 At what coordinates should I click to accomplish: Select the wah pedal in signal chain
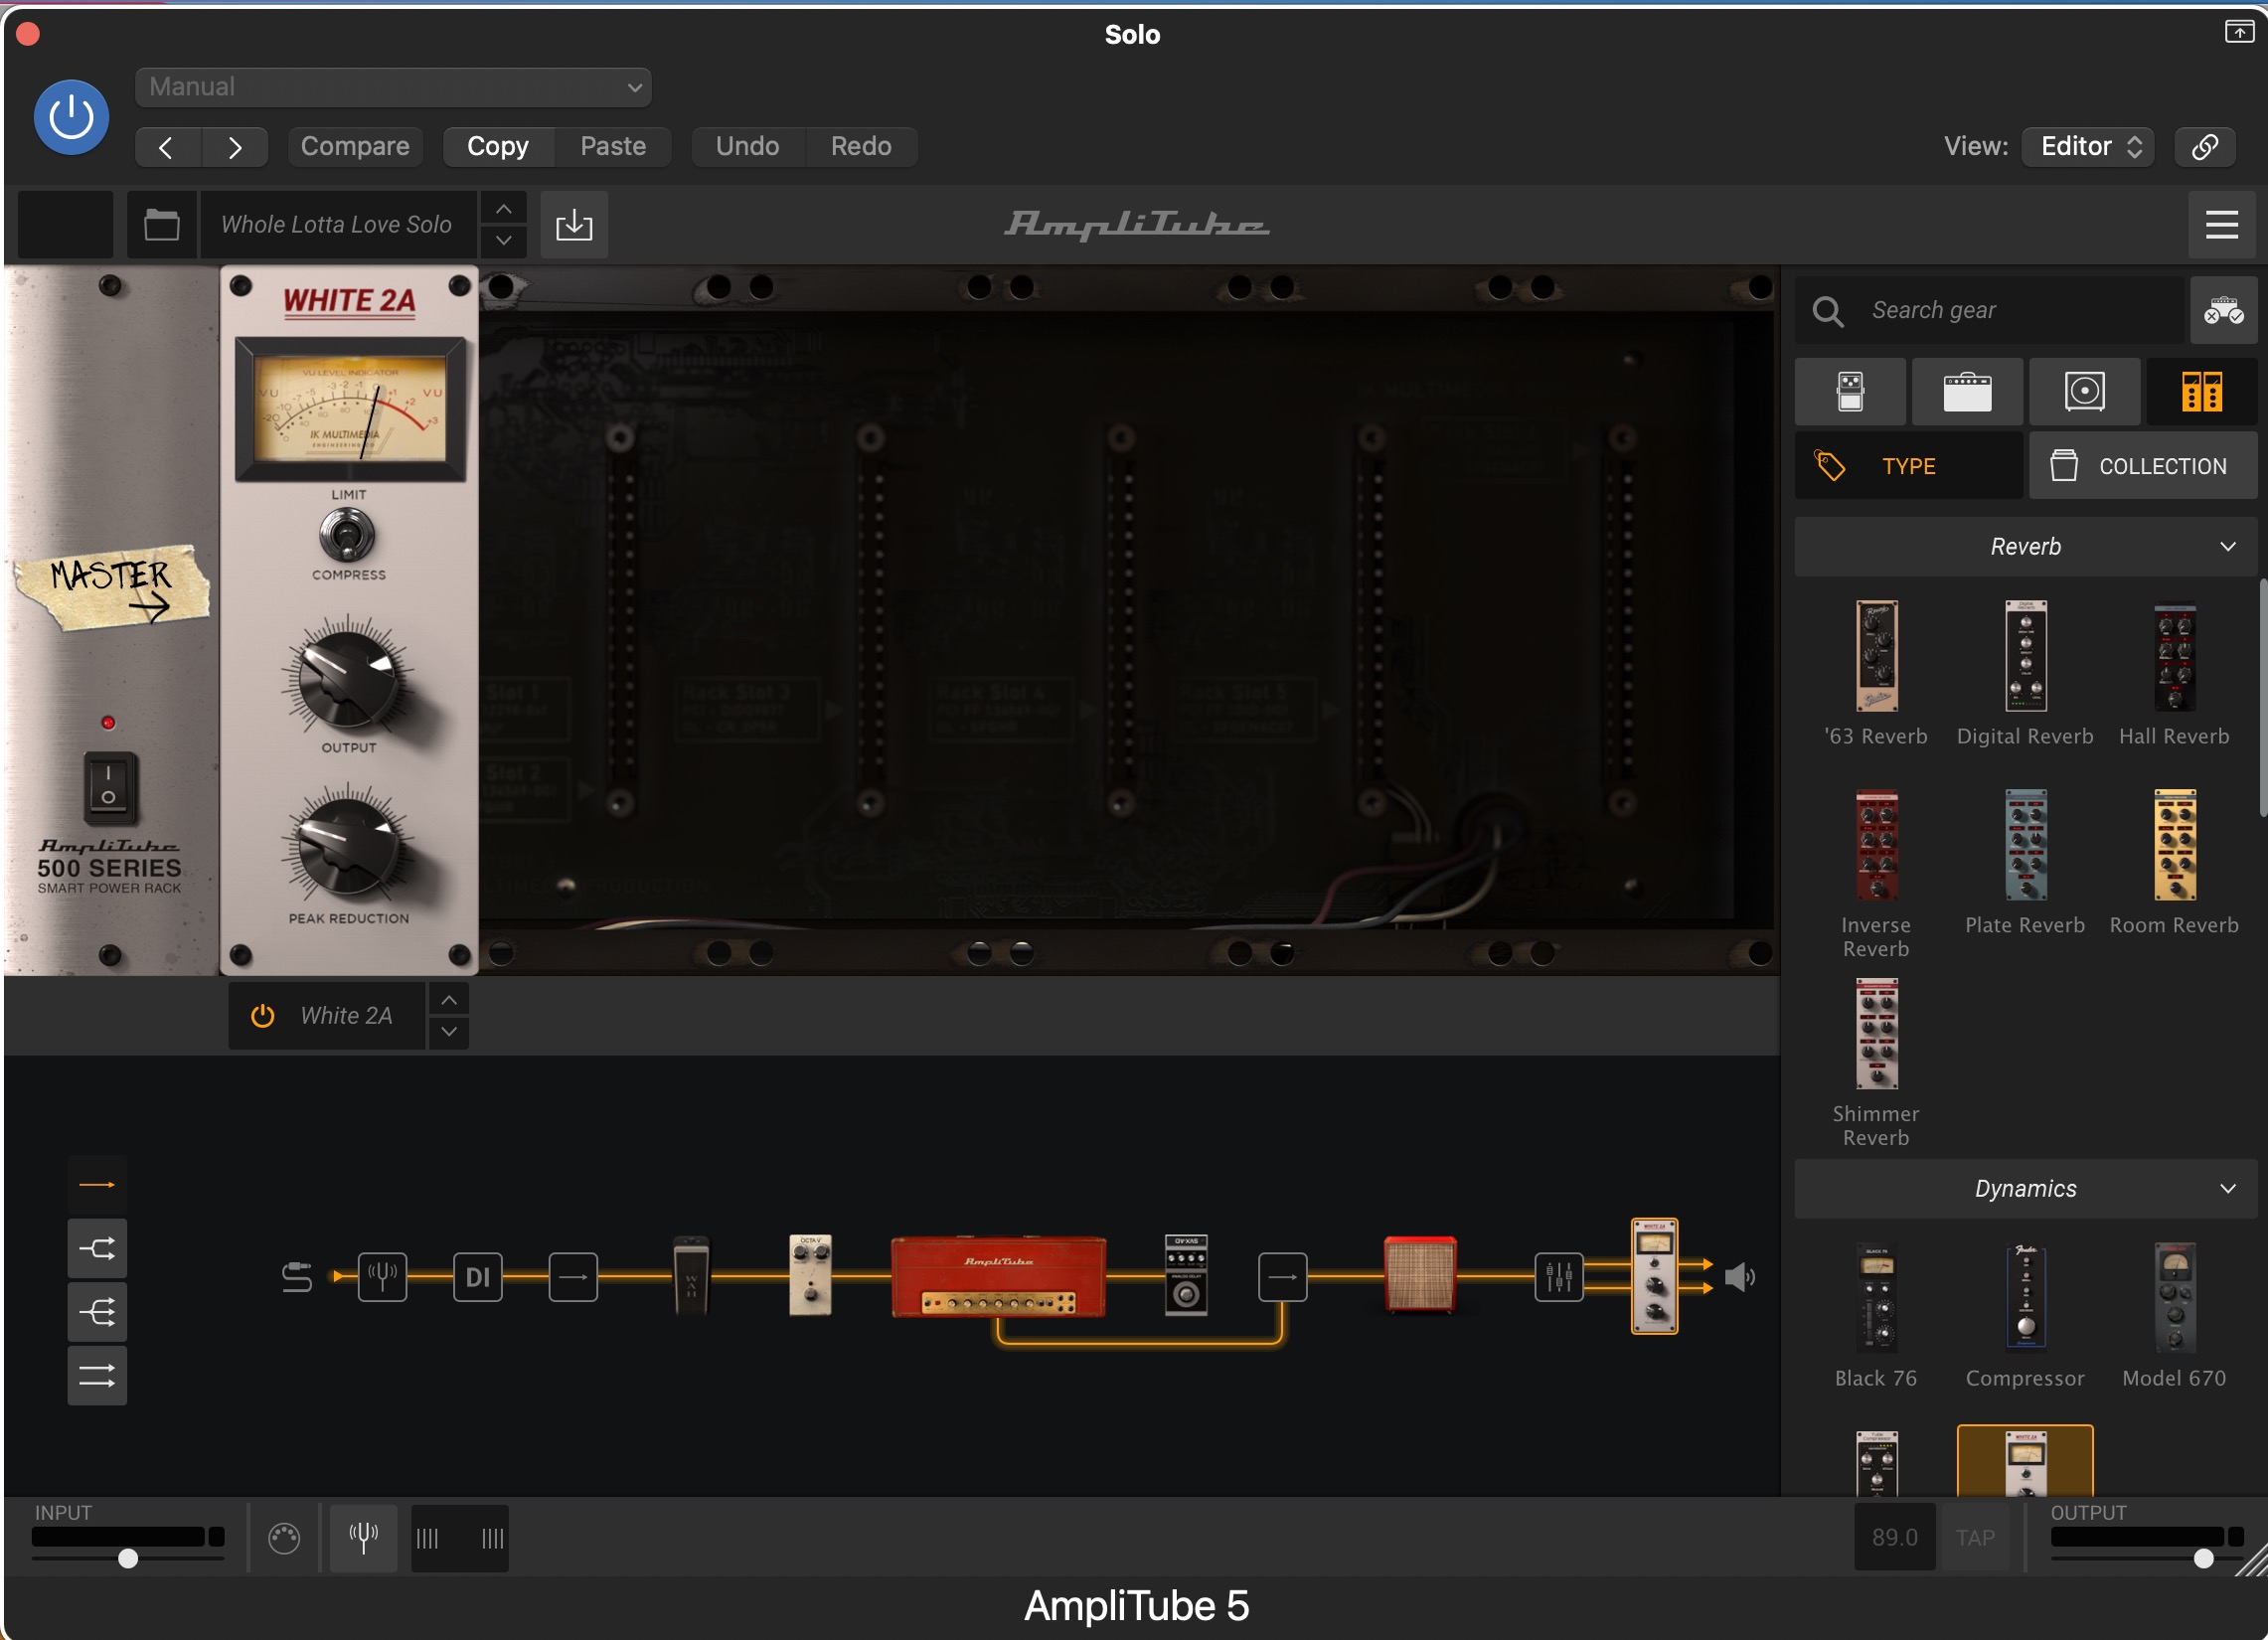(x=691, y=1275)
